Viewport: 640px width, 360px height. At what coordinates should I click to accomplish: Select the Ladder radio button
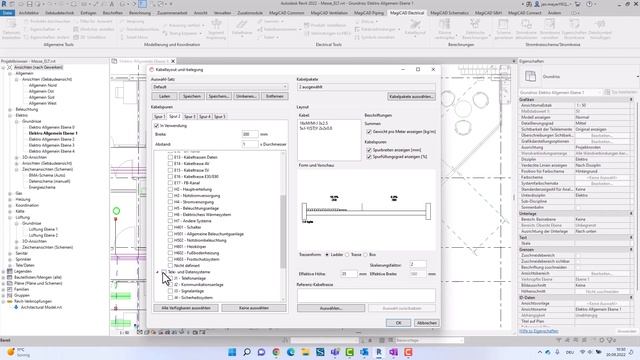(327, 255)
